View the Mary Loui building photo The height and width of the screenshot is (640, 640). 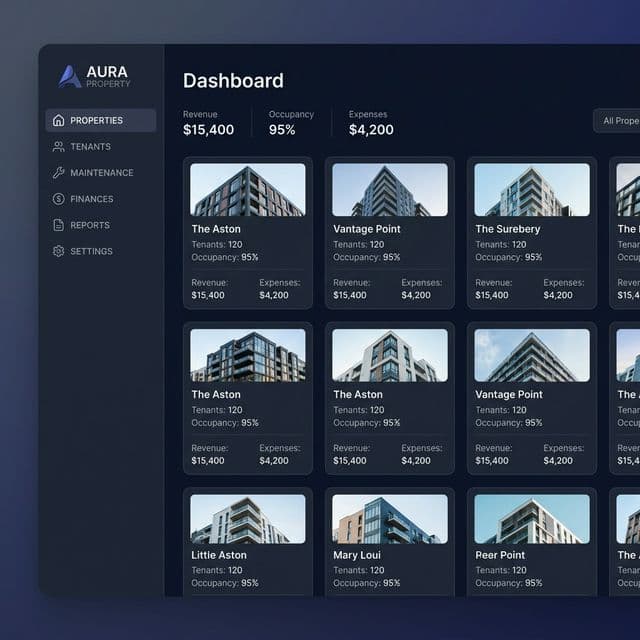point(389,519)
